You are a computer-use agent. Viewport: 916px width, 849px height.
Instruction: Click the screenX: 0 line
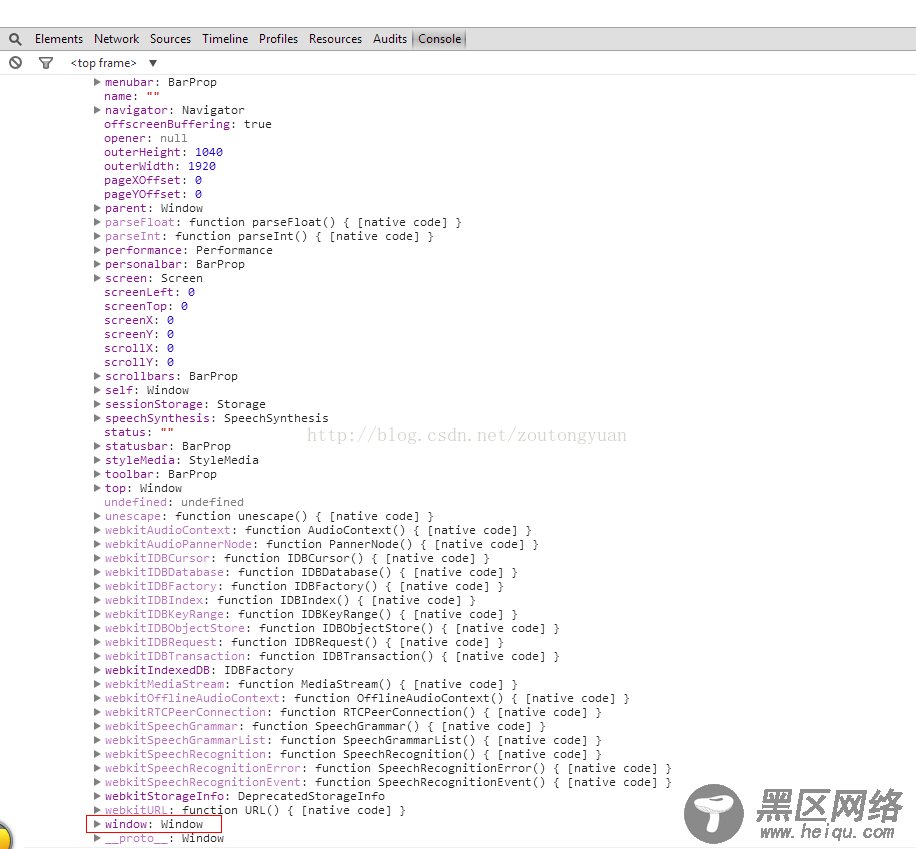click(x=139, y=320)
